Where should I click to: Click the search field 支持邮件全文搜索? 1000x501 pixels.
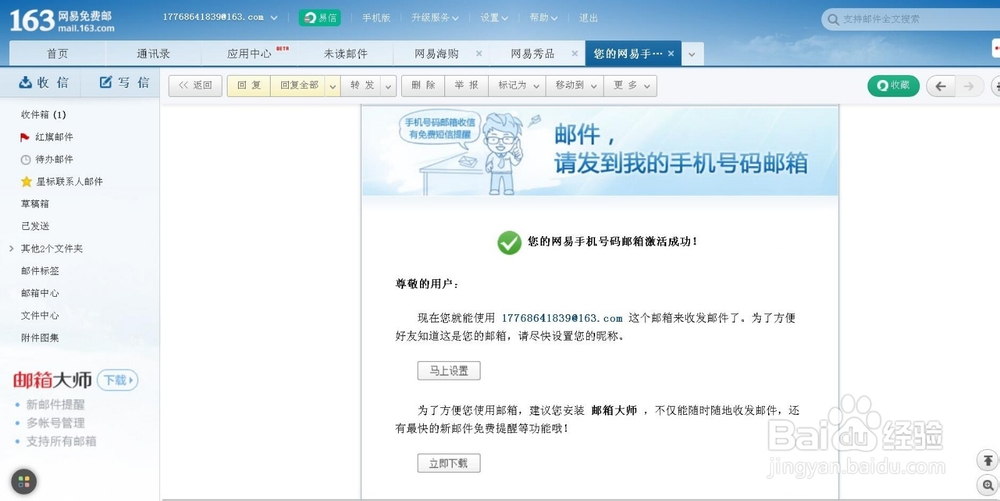tap(912, 20)
